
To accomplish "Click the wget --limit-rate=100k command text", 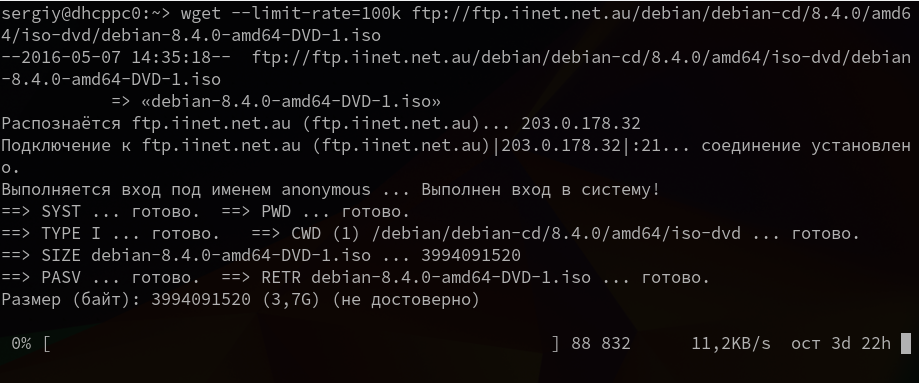I will coord(291,13).
